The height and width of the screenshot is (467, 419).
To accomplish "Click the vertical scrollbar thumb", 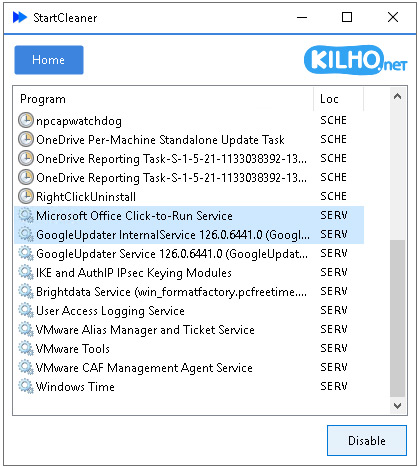I will coord(397,318).
